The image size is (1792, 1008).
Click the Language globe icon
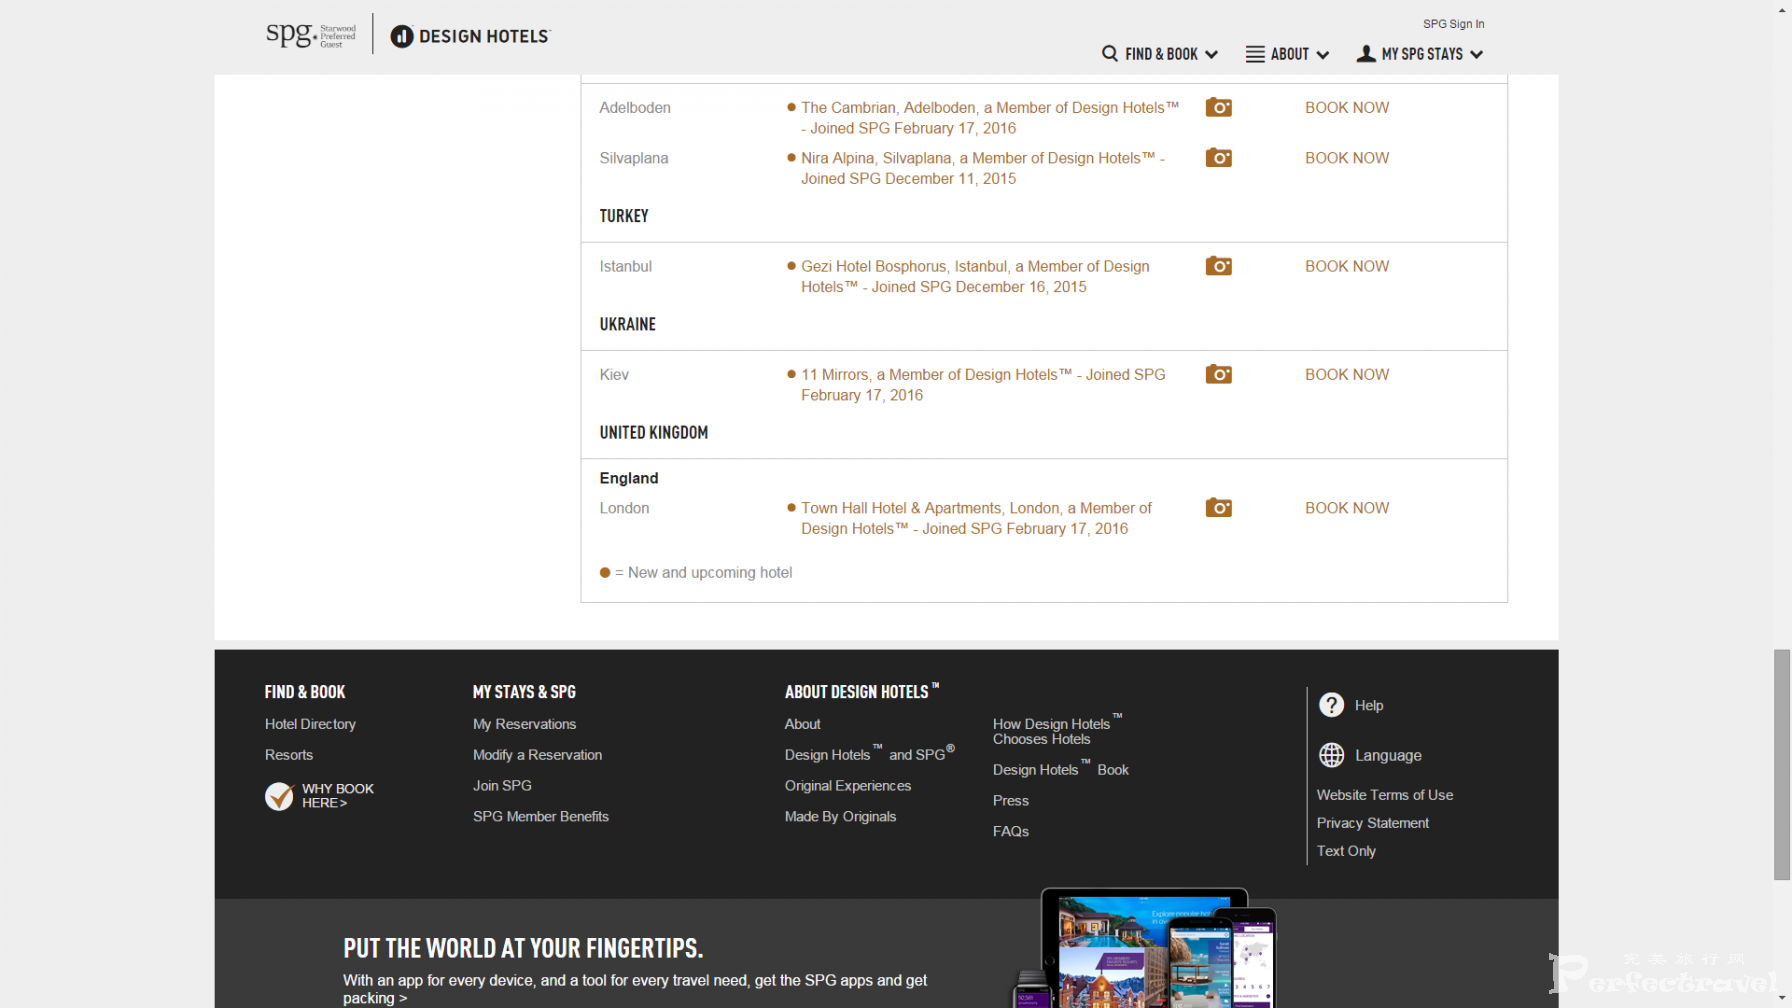(1331, 755)
